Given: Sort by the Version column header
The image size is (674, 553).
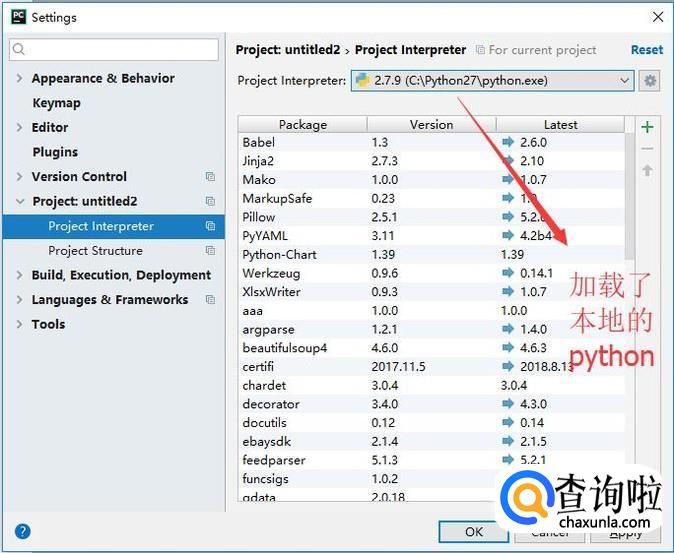Looking at the screenshot, I should coord(431,125).
